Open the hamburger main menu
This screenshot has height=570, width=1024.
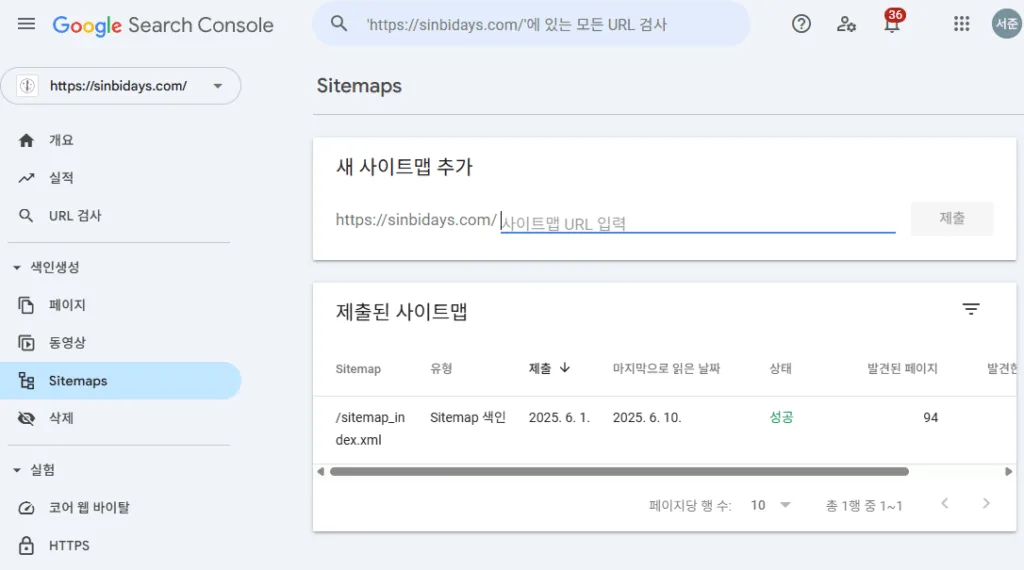(x=26, y=25)
